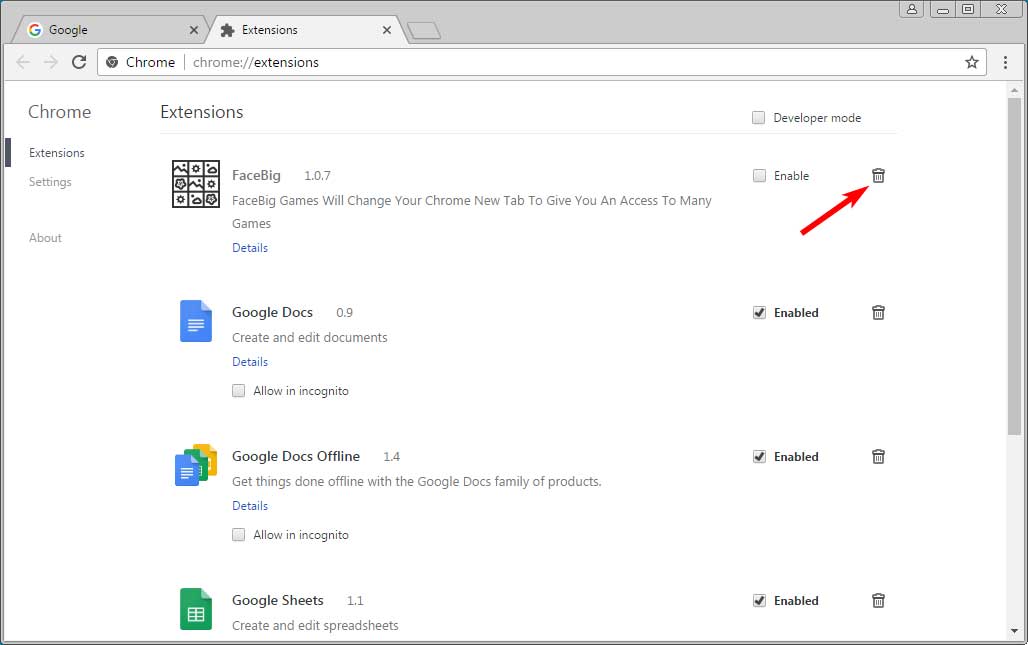
Task: Disable the Google Sheets extension
Action: [x=758, y=600]
